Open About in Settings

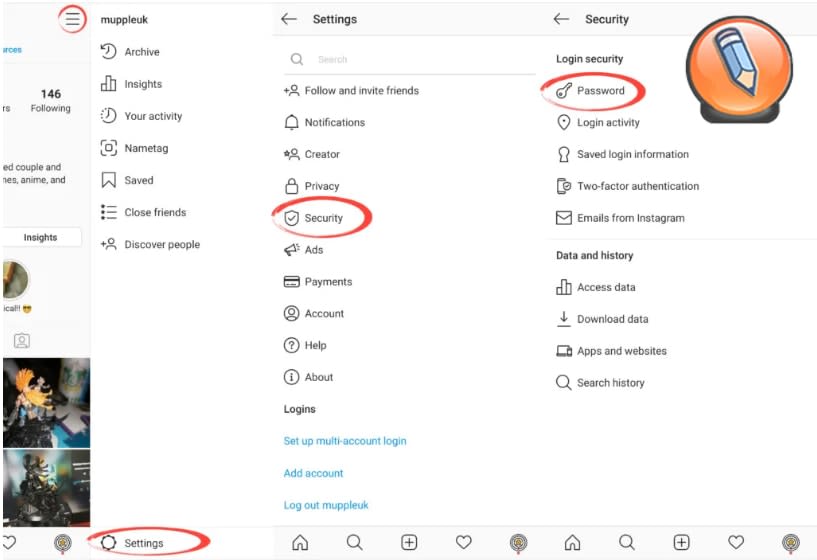coord(308,377)
